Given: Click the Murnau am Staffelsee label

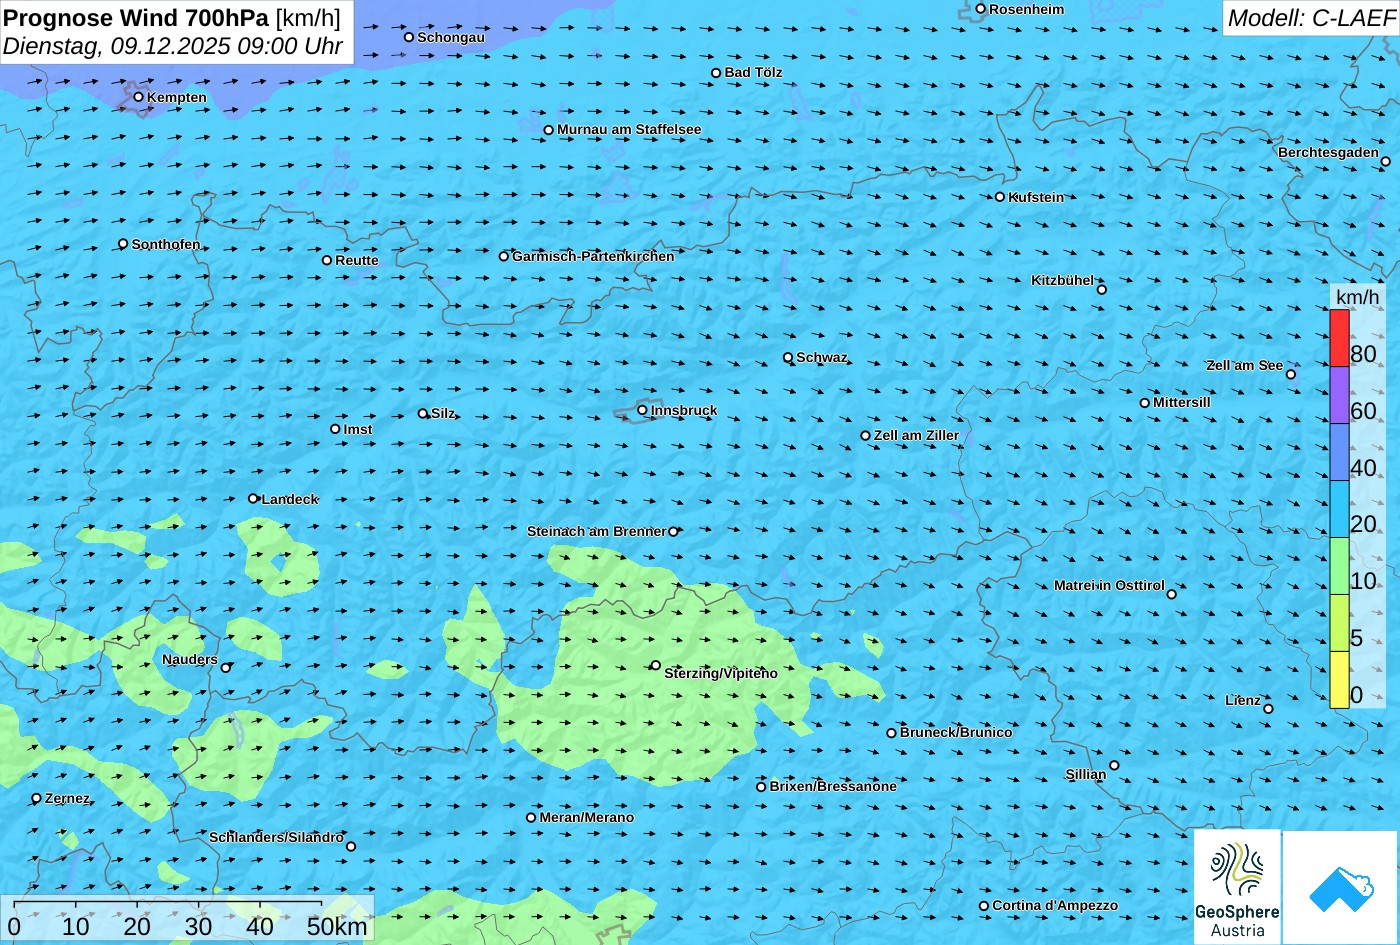Looking at the screenshot, I should point(629,129).
